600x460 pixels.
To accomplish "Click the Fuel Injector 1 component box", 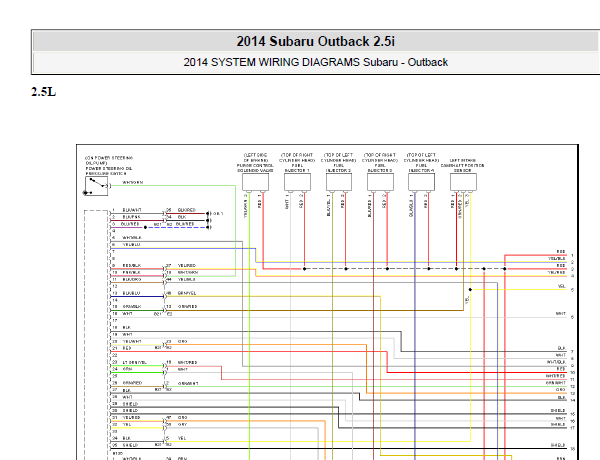I will click(297, 182).
